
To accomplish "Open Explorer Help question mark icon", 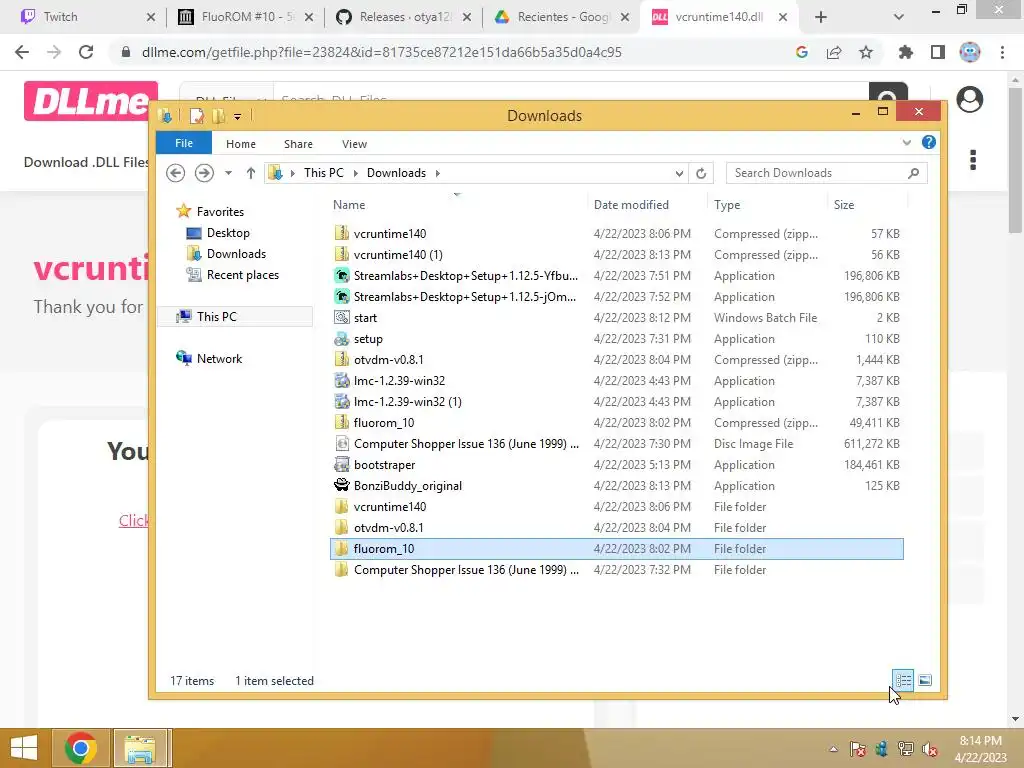I will coord(928,142).
